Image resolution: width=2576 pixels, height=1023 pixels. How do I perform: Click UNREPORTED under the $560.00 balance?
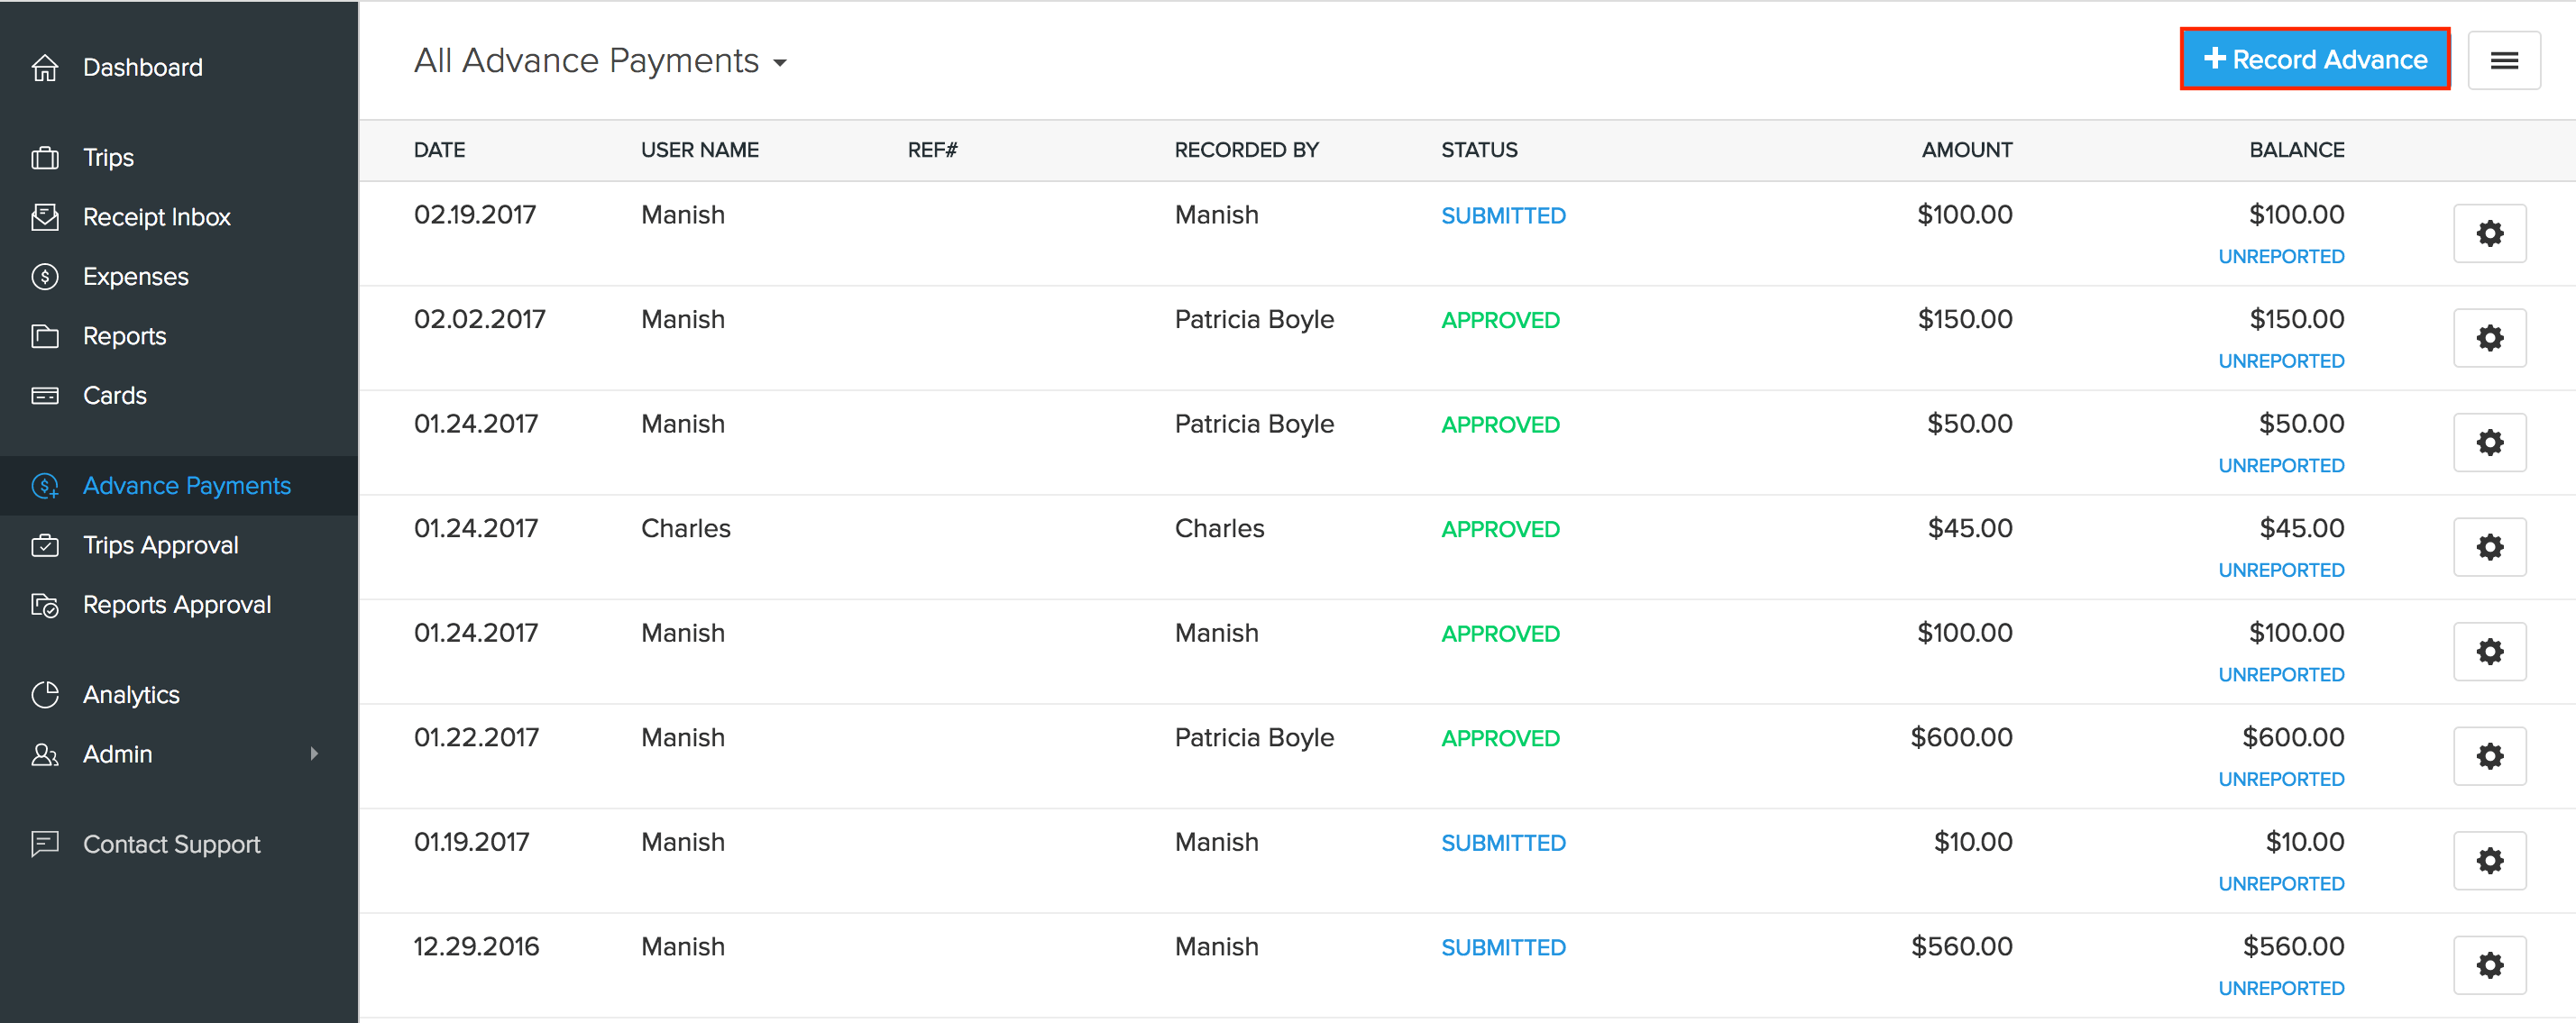[2281, 988]
